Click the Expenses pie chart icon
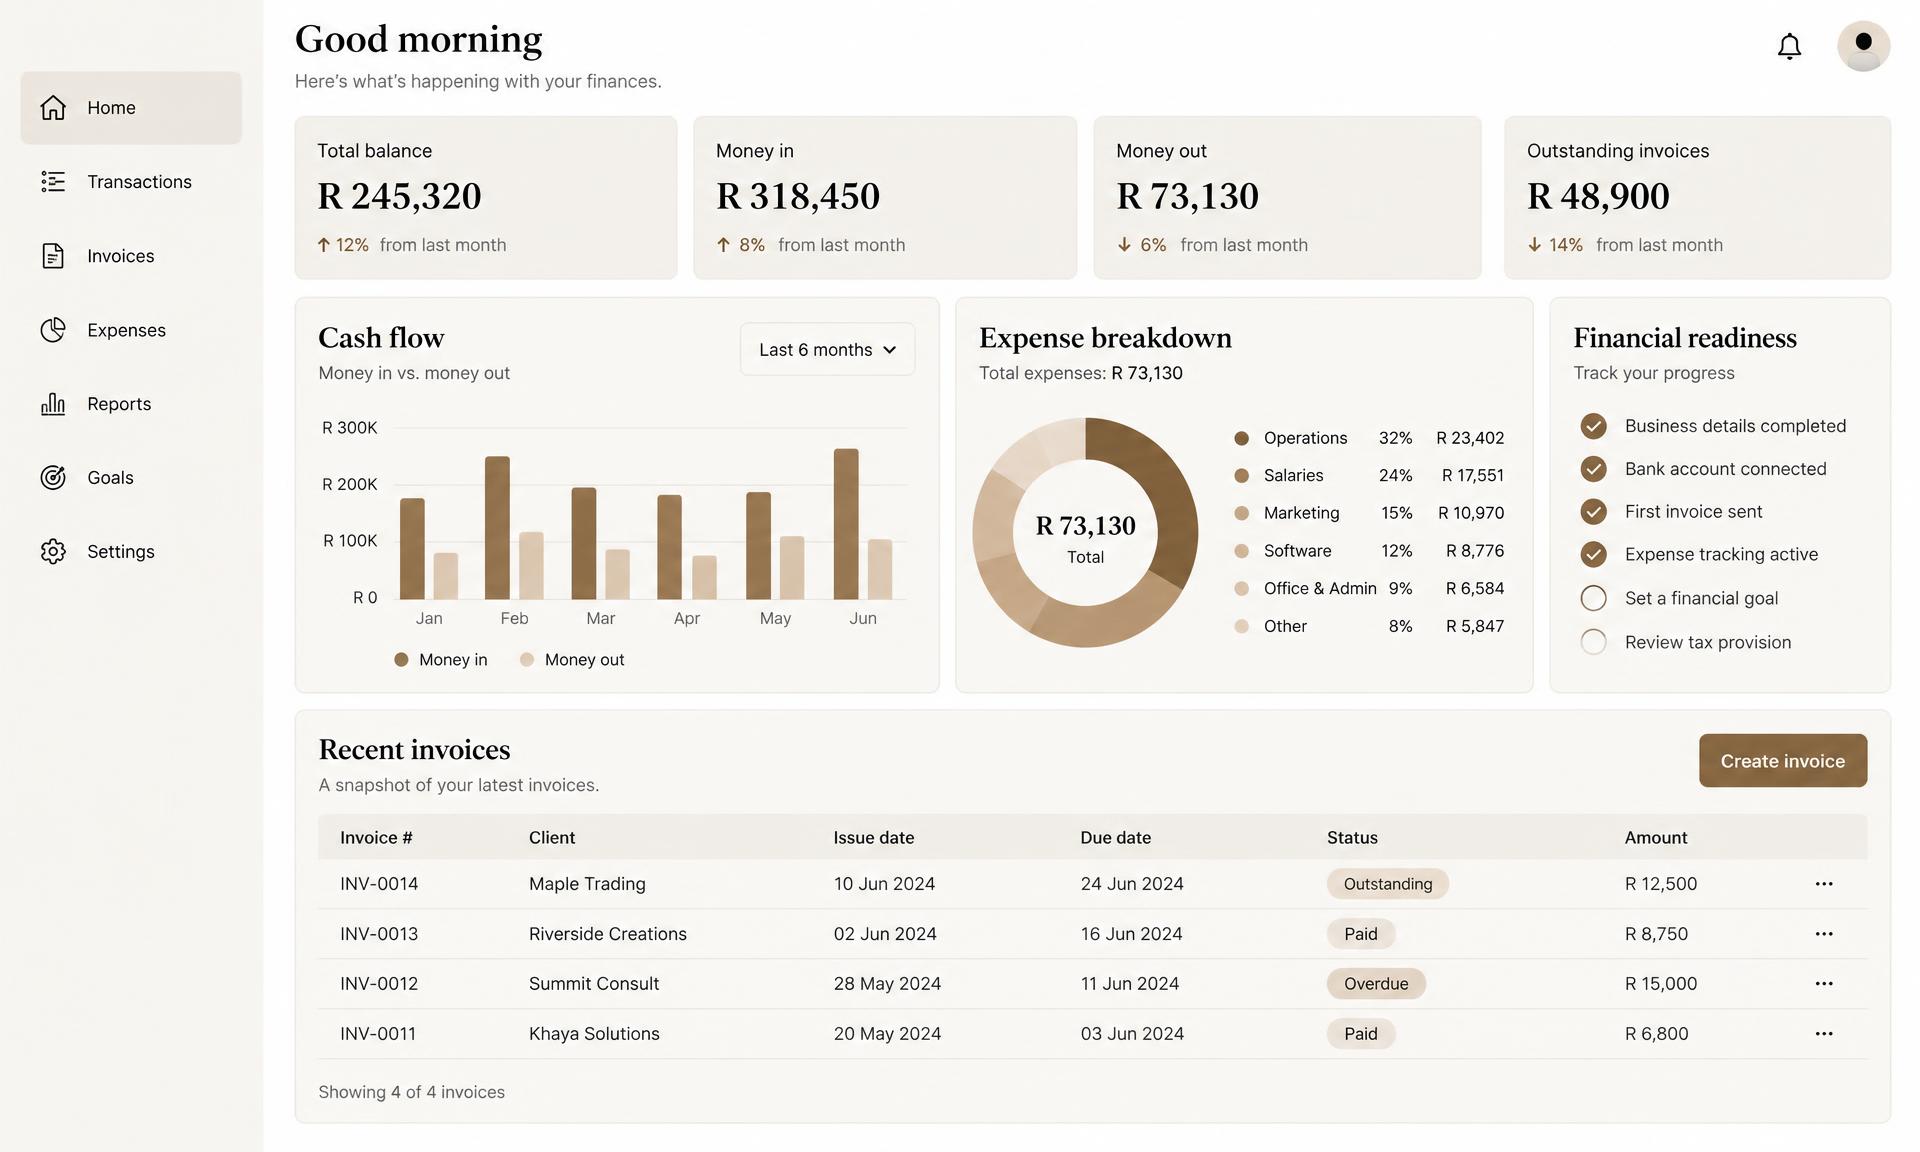The width and height of the screenshot is (1920, 1152). [53, 329]
